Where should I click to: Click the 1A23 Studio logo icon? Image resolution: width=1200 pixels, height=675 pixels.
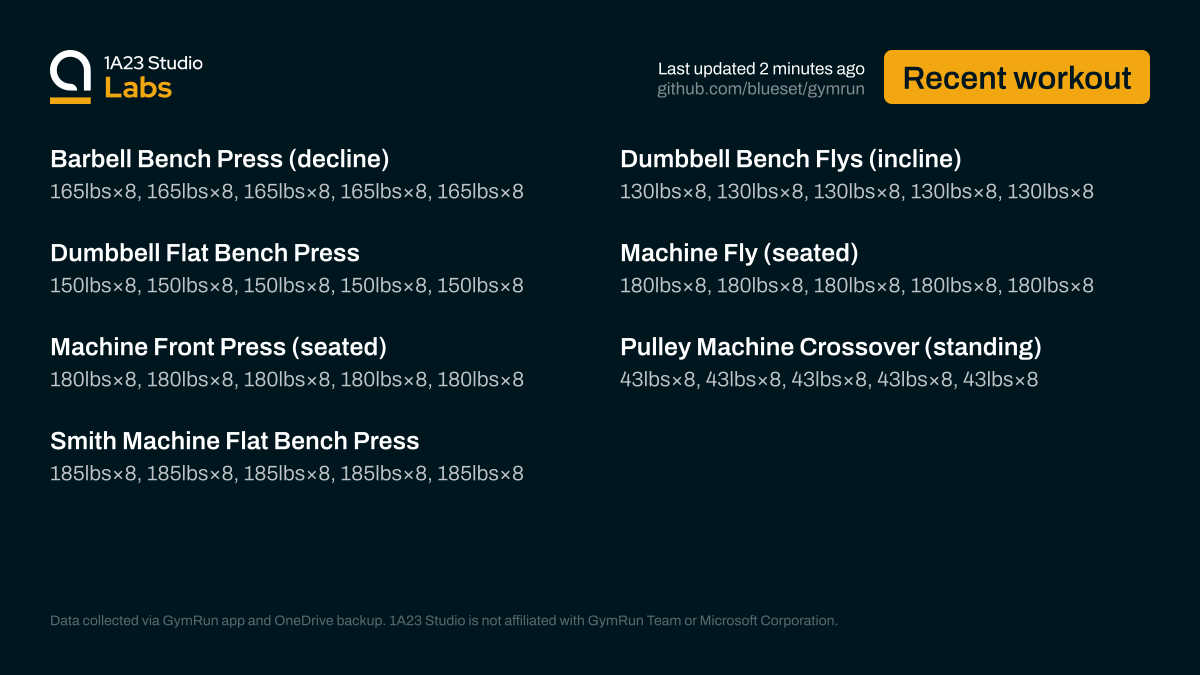71,77
